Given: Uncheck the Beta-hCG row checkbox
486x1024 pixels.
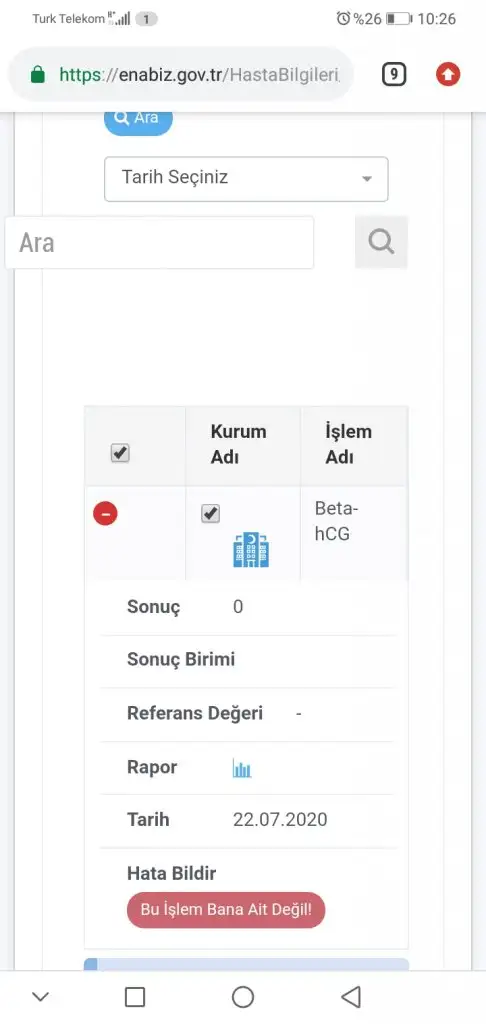Looking at the screenshot, I should 210,514.
